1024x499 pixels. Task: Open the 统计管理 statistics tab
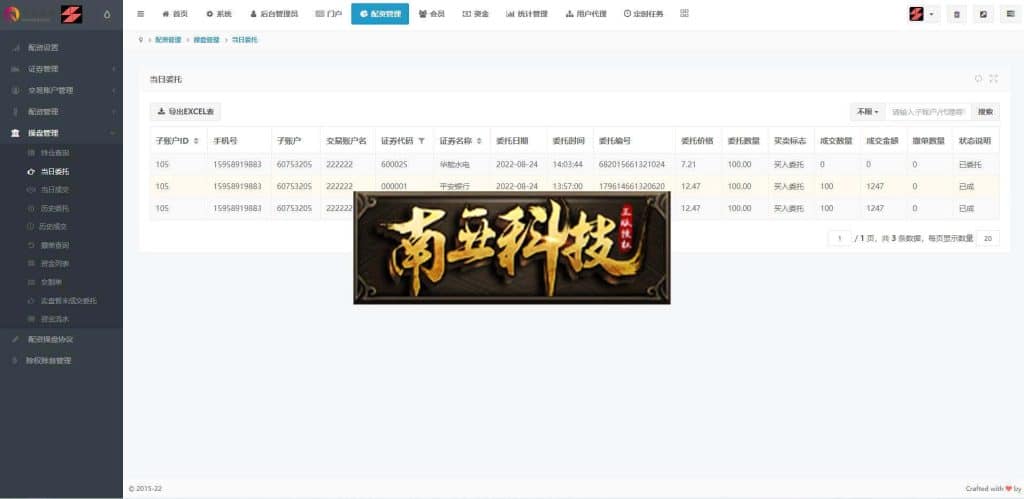pyautogui.click(x=526, y=13)
